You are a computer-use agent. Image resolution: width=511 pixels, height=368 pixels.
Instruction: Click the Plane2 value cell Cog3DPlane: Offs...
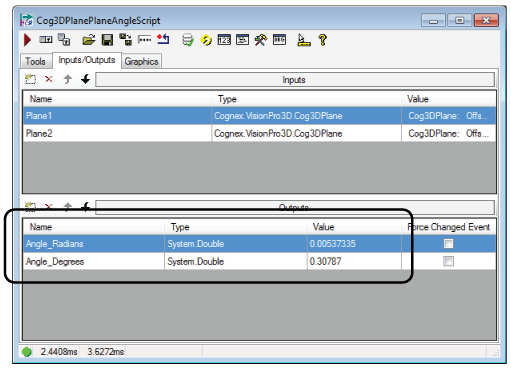[x=449, y=133]
